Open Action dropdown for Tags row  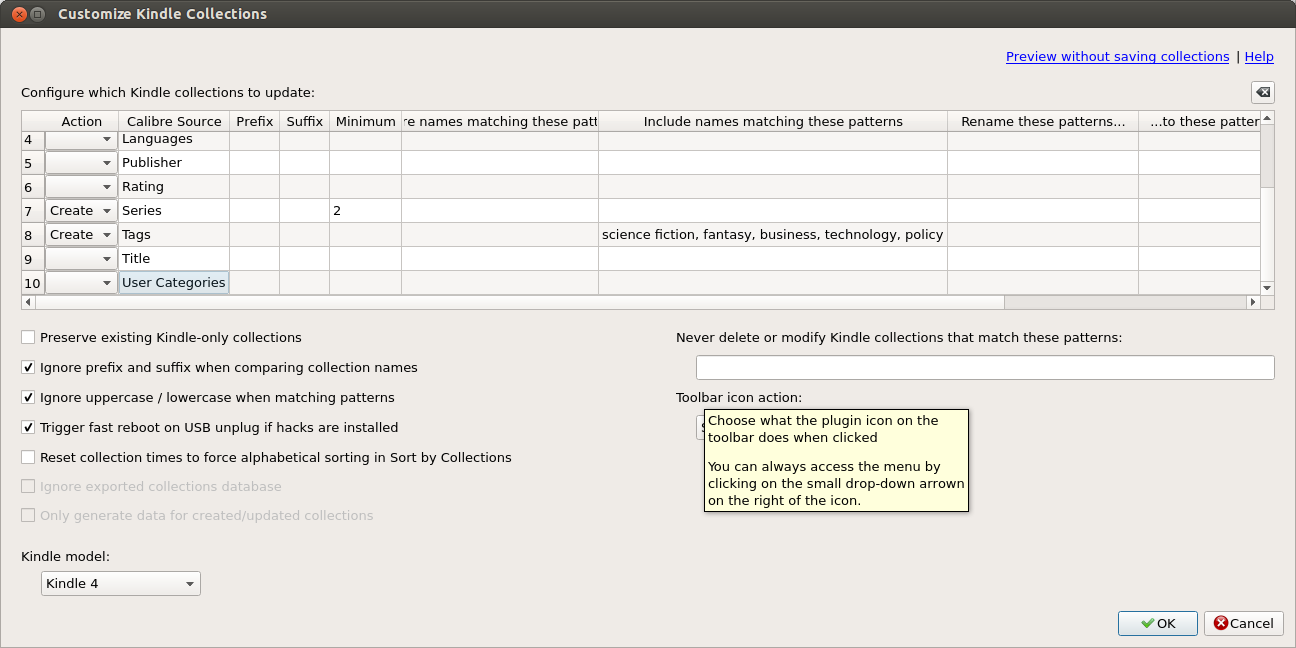(x=81, y=235)
